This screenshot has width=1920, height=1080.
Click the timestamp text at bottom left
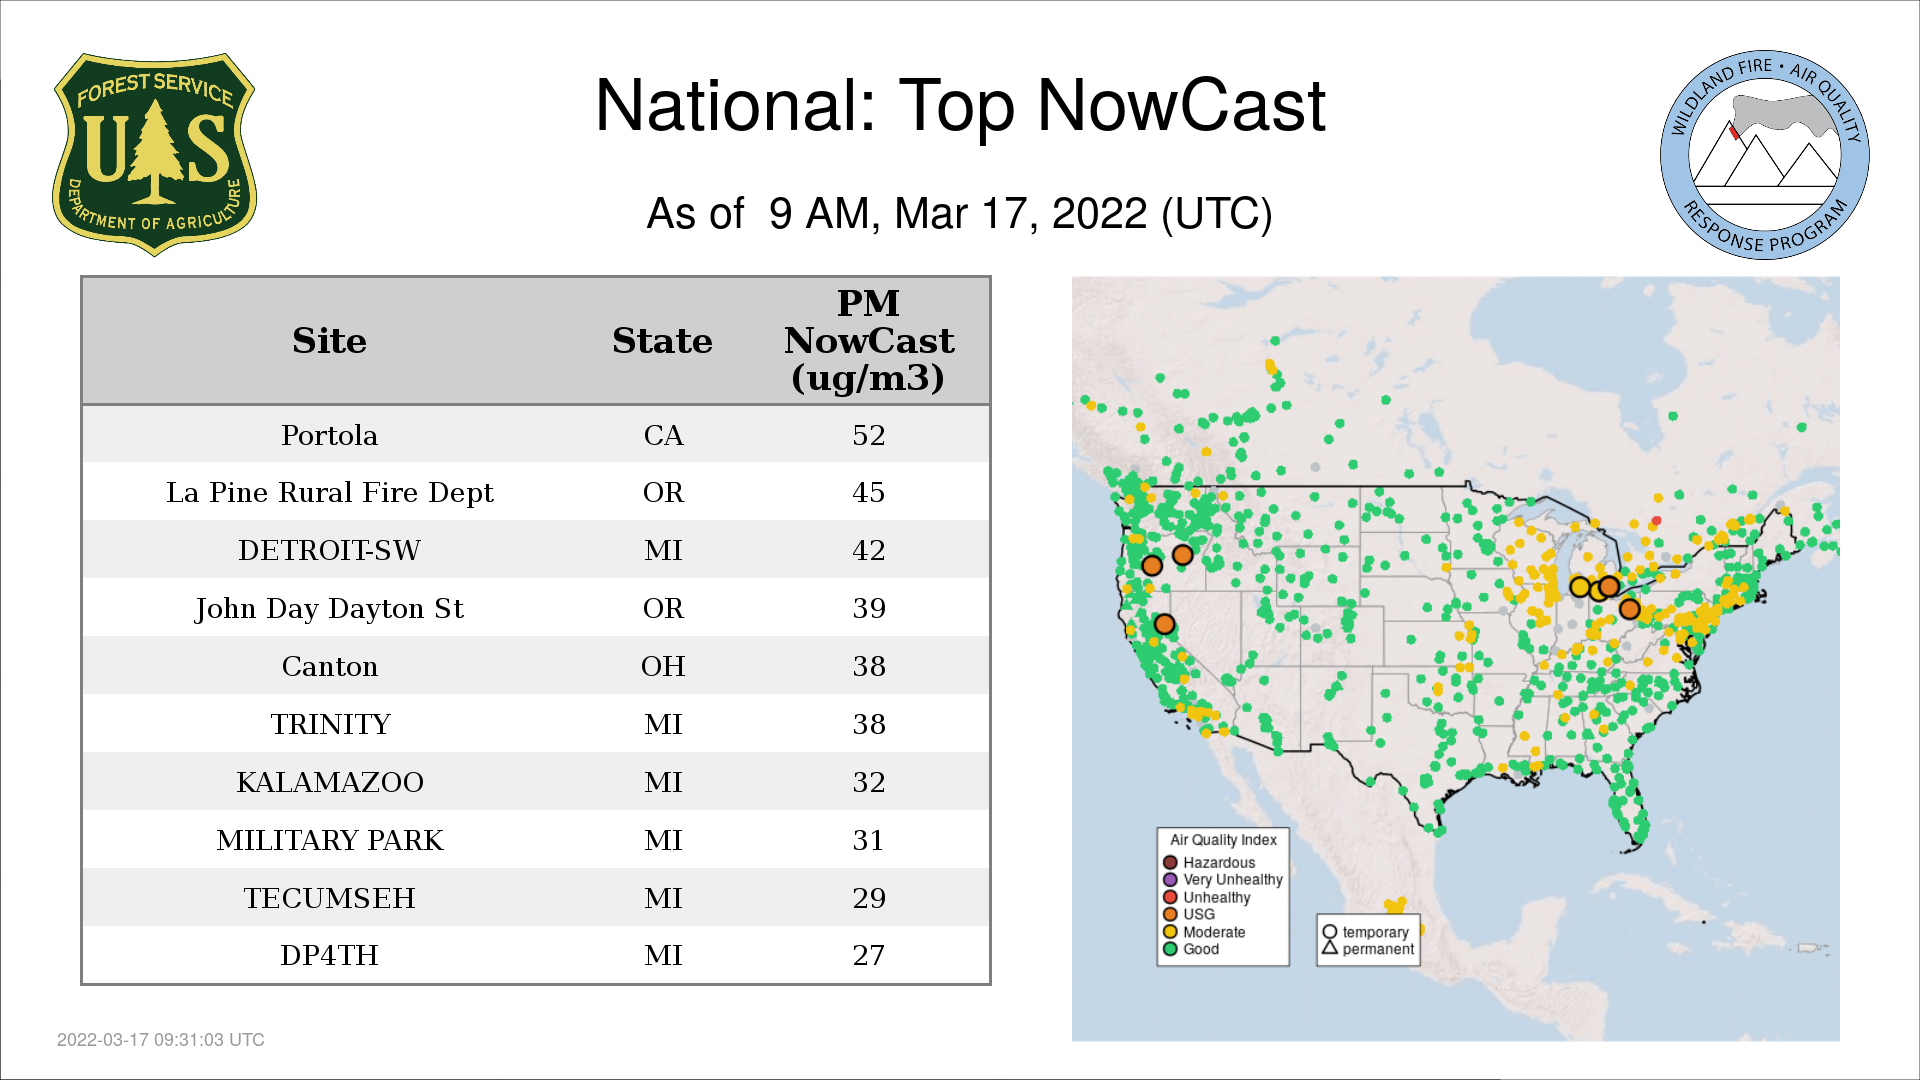160,1040
